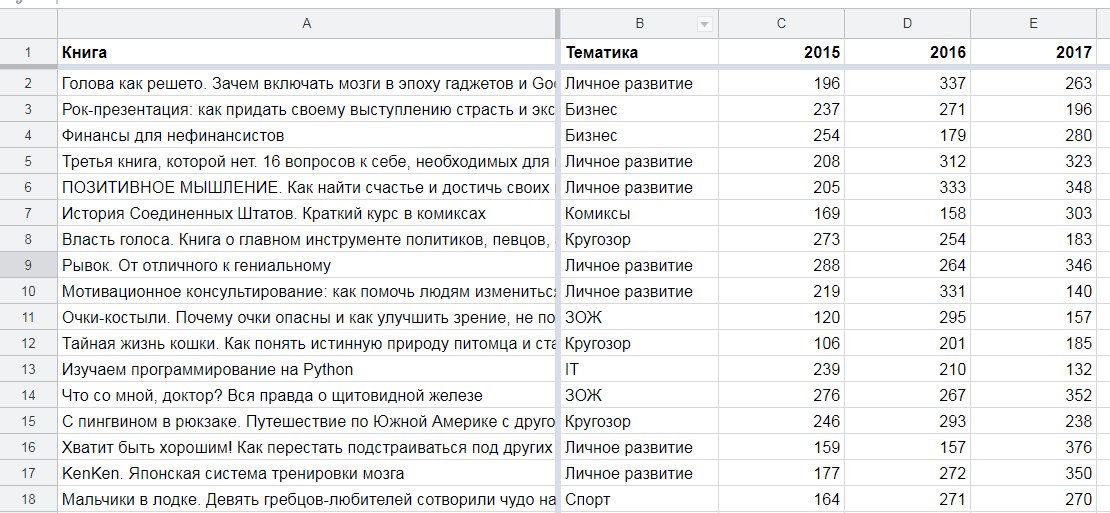Viewport: 1110px width, 513px height.
Task: Click the "Спорт" cell in row 18
Action: click(x=638, y=499)
